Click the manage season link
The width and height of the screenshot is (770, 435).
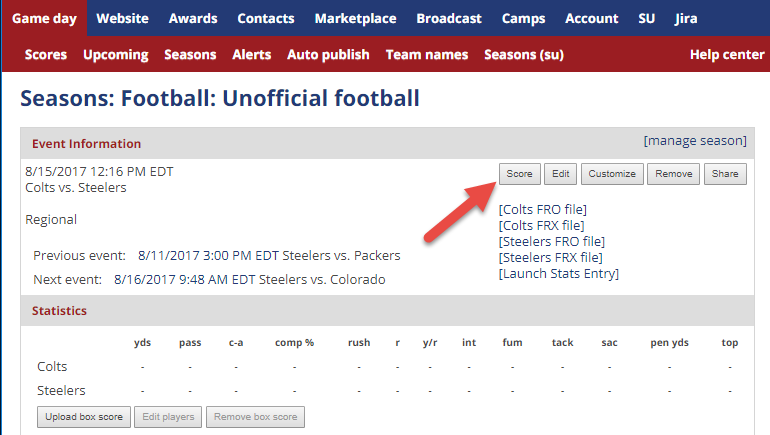click(695, 141)
